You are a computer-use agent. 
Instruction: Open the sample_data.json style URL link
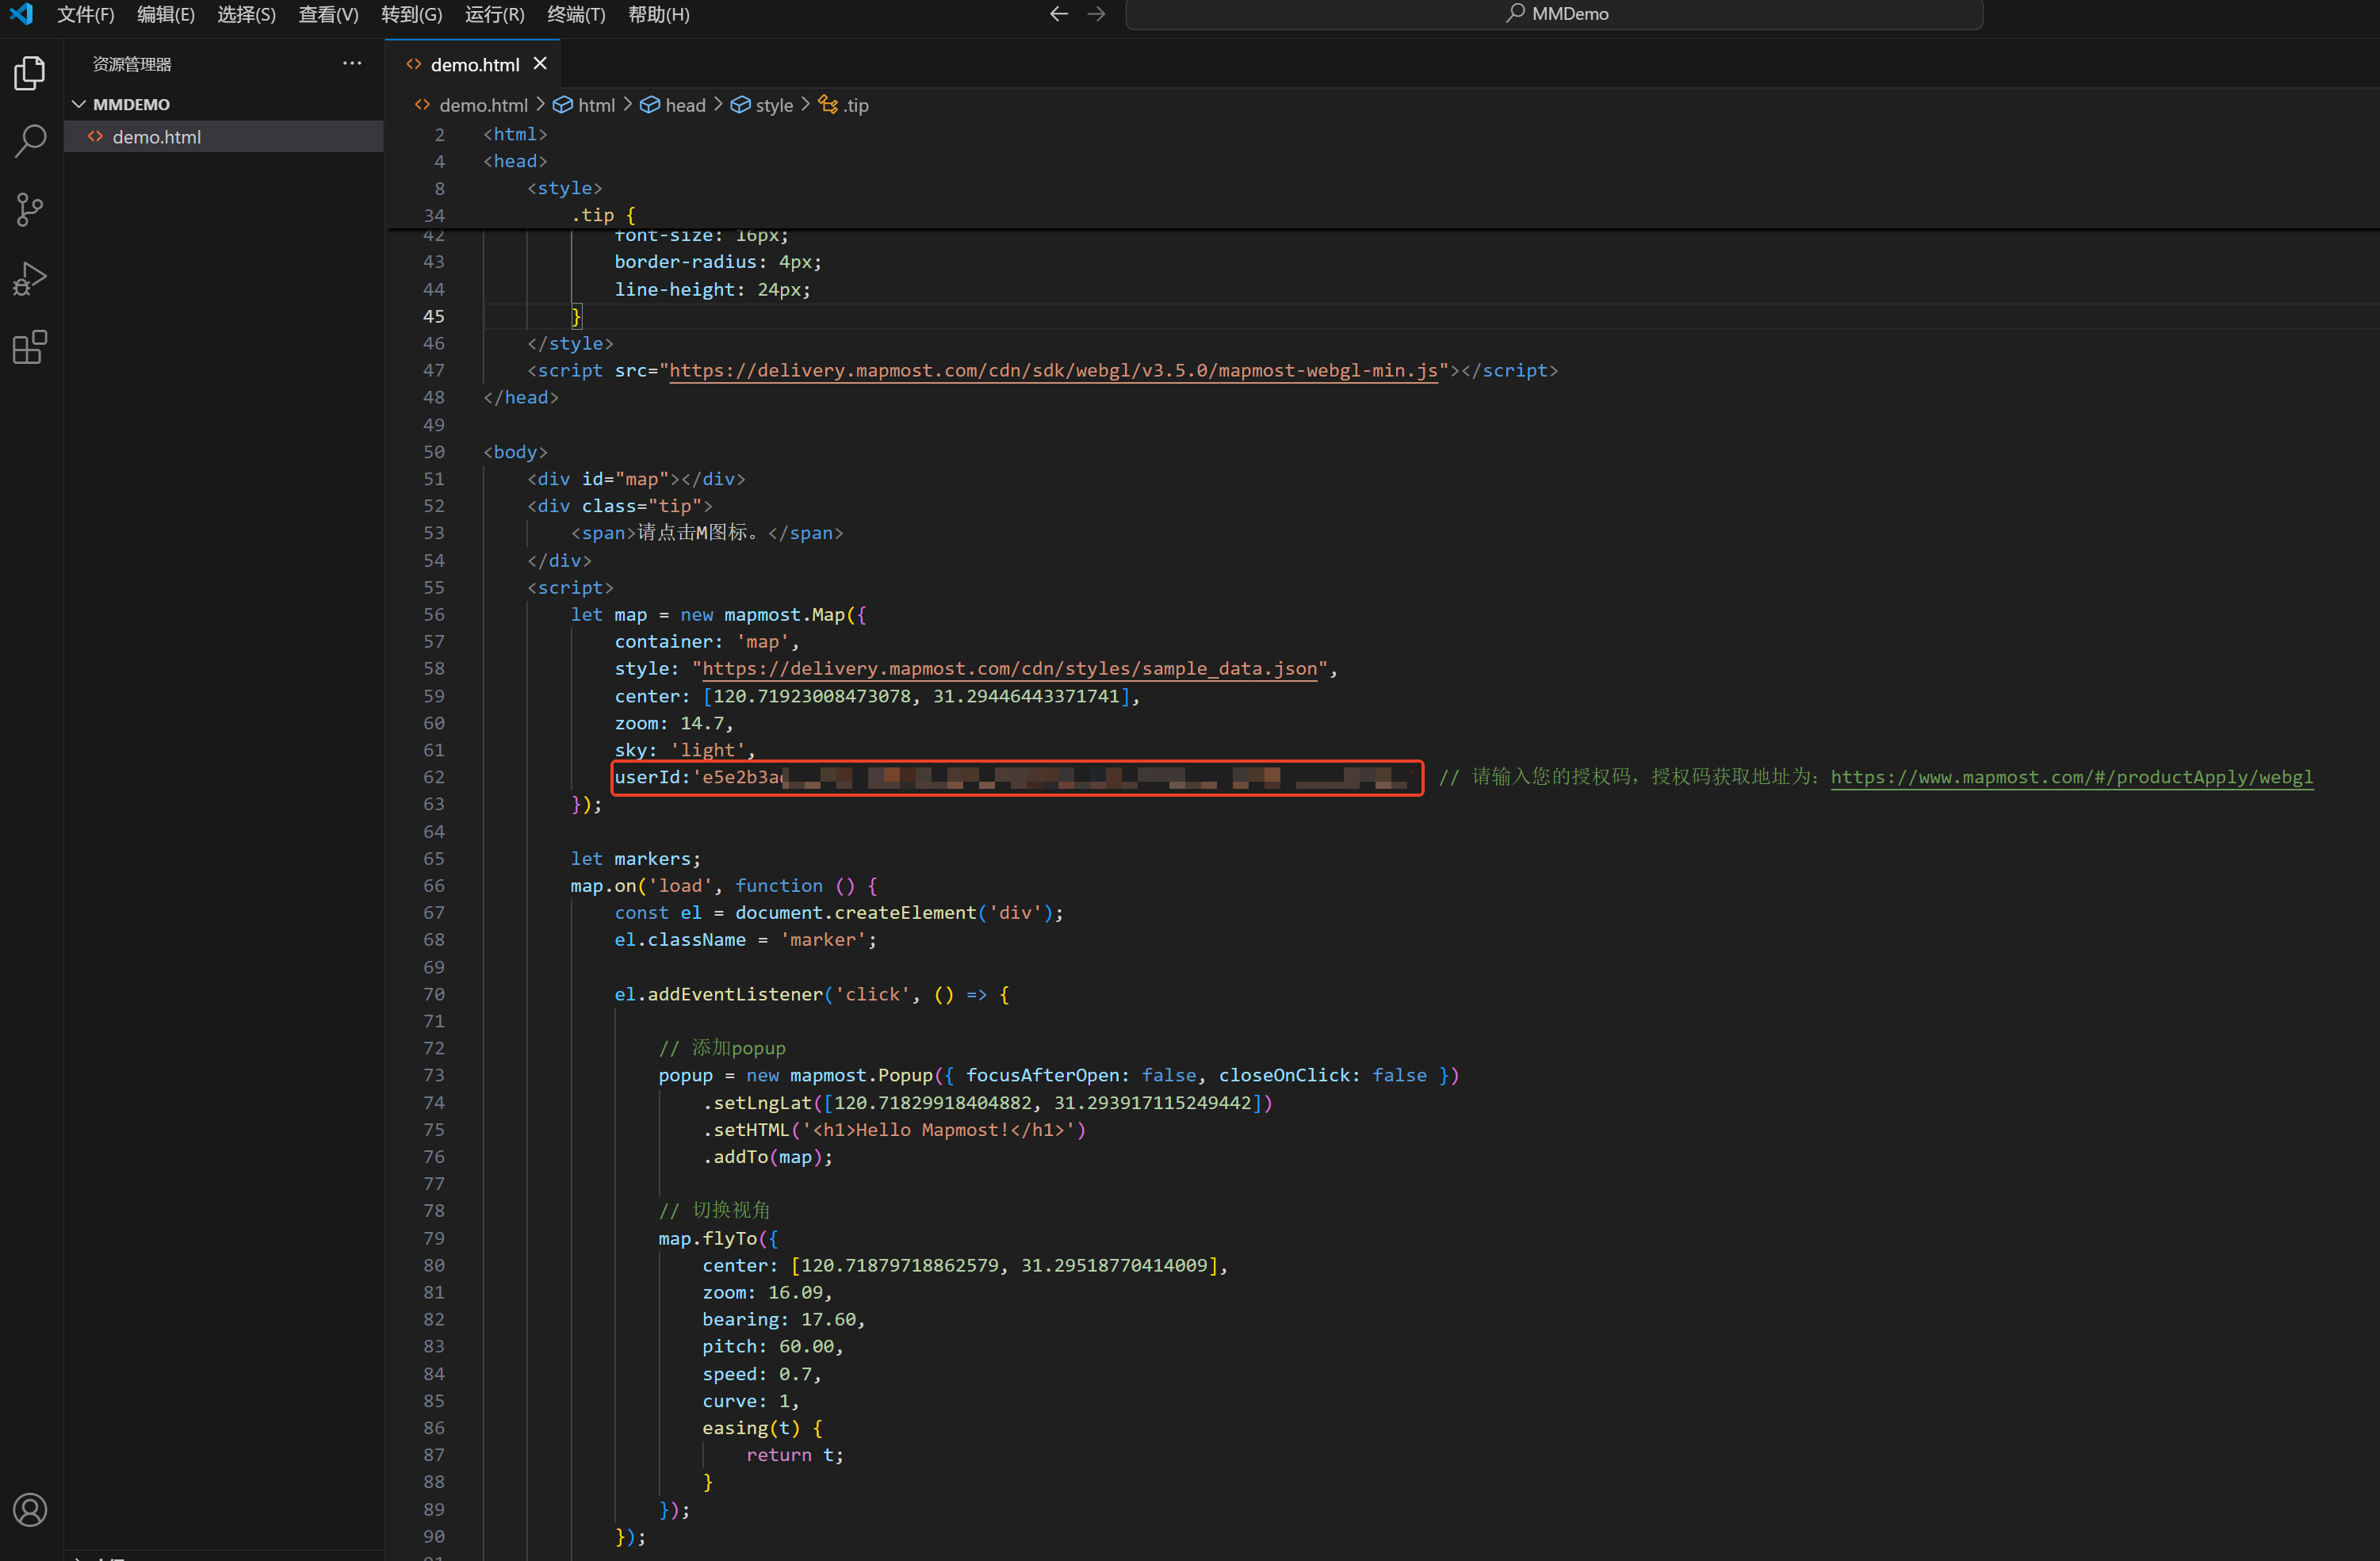1010,668
